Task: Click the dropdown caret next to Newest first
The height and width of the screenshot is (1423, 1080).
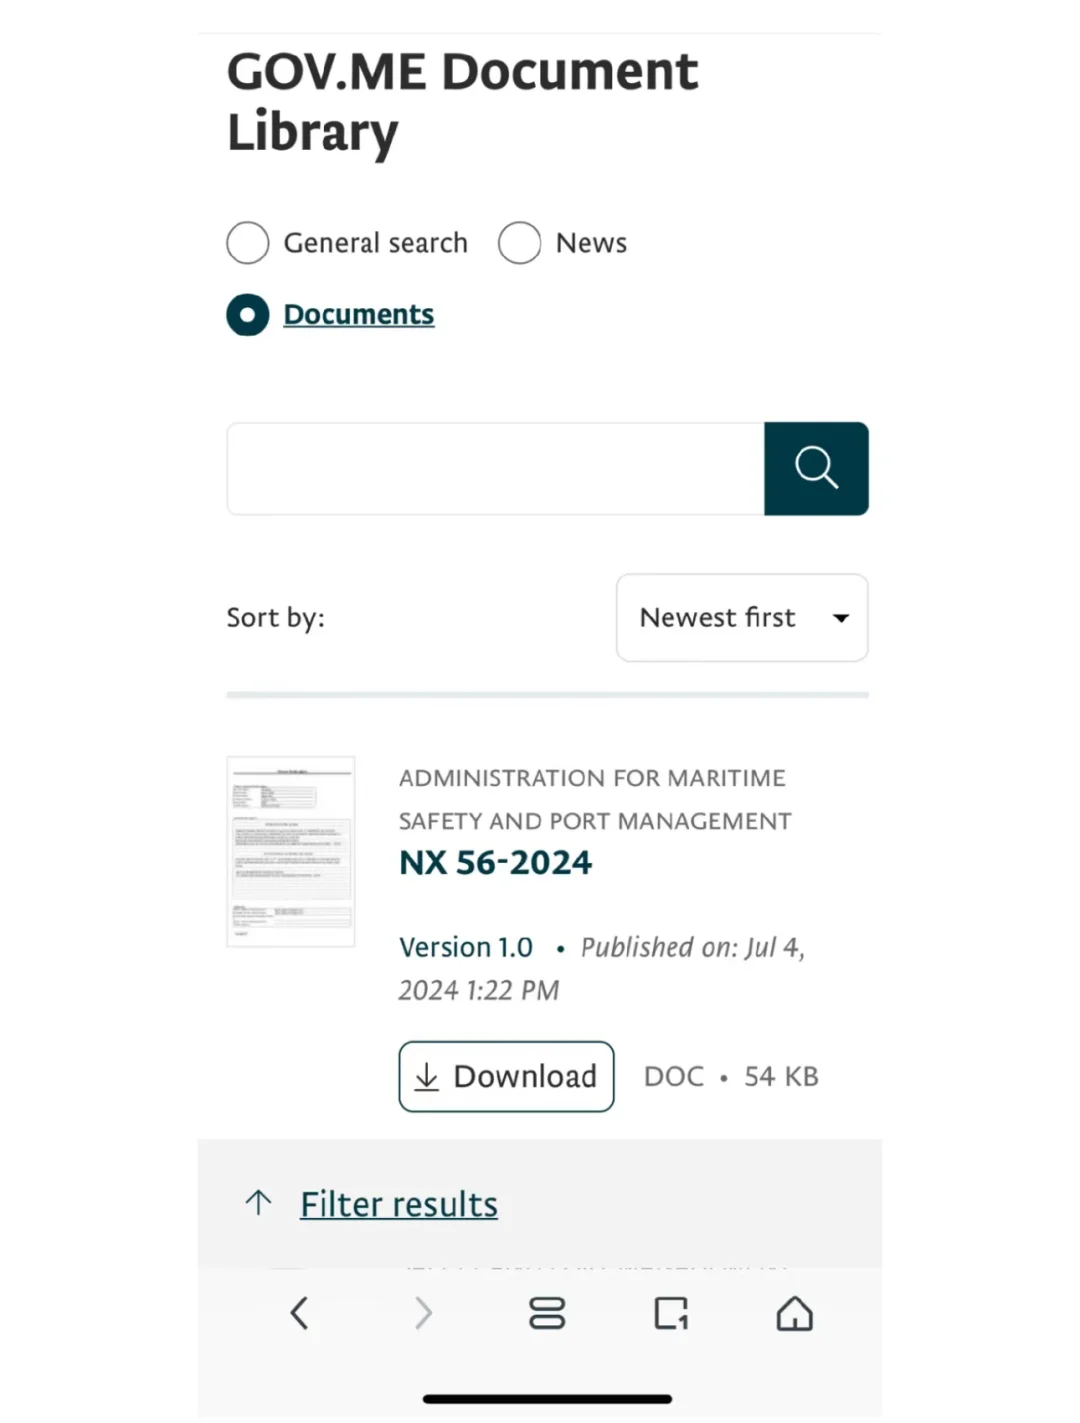Action: (841, 618)
